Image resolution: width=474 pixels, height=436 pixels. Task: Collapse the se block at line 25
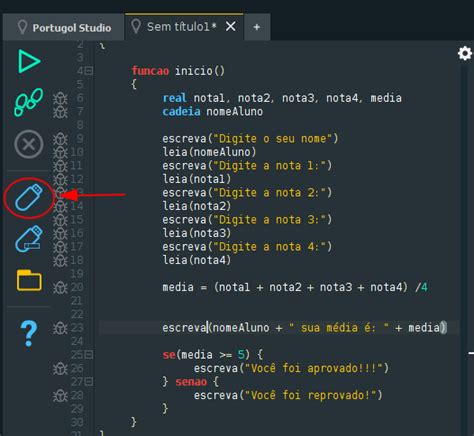click(89, 355)
